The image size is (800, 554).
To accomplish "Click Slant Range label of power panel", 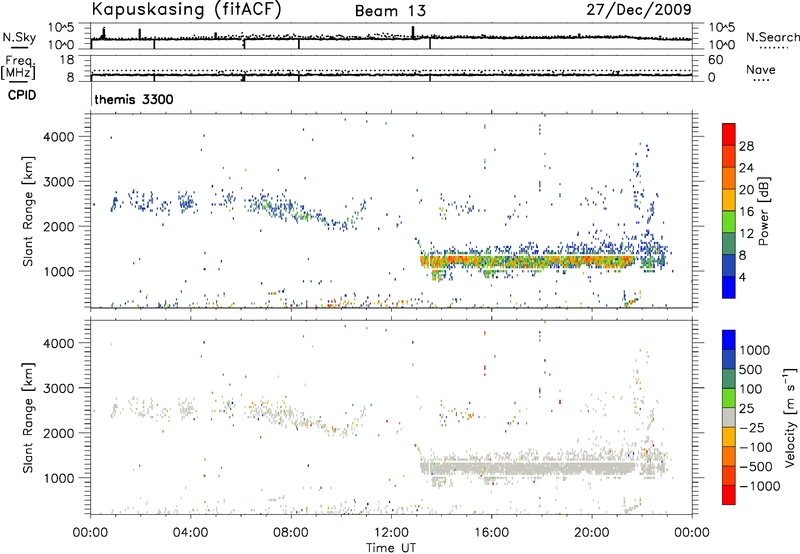I will 28,211.
